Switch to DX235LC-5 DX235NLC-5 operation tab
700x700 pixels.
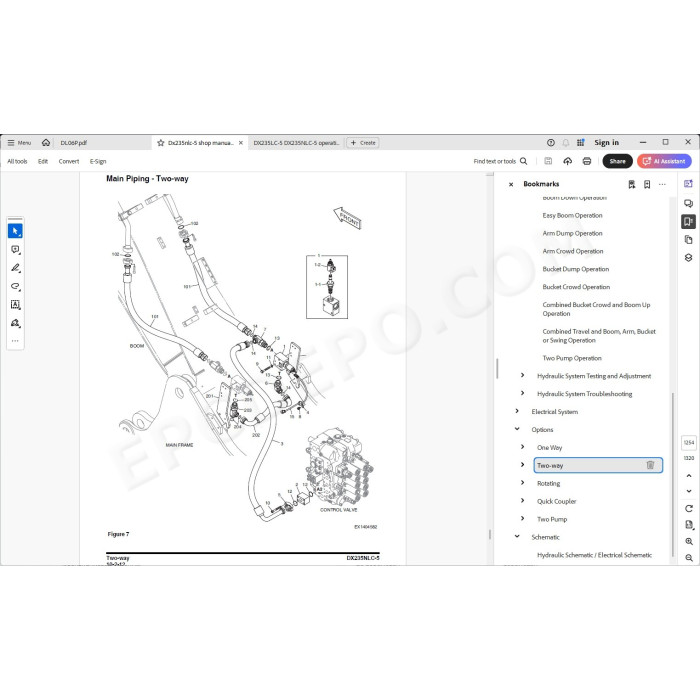pyautogui.click(x=296, y=143)
